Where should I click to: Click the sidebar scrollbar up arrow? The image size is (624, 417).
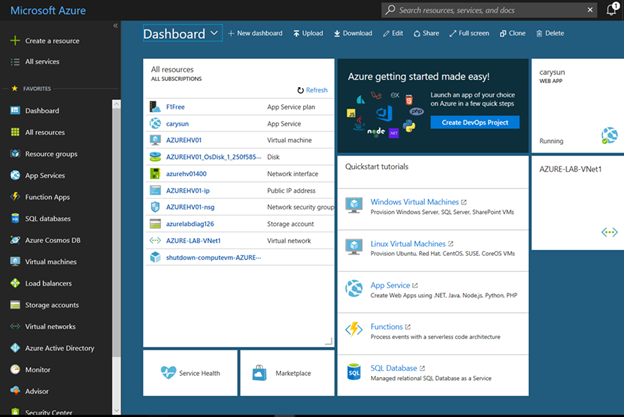[x=116, y=104]
